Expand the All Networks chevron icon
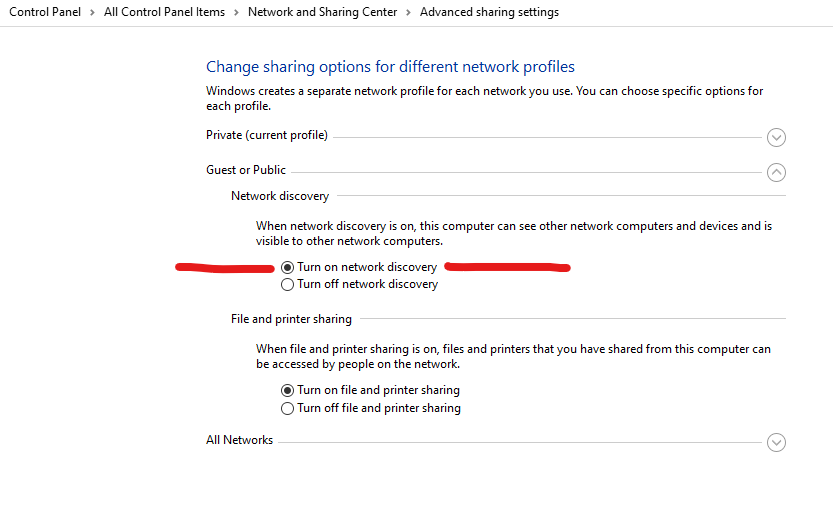Screen dimensions: 833x513 pos(776,442)
